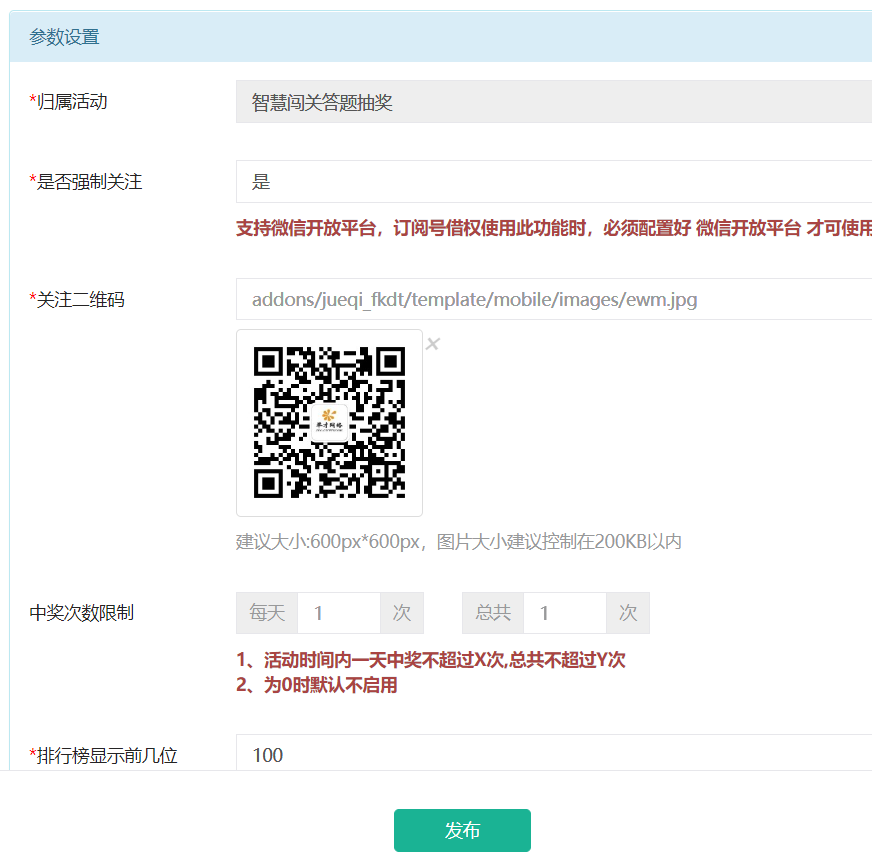Click the 总共 total win limit input
The image size is (872, 860).
[x=564, y=613]
